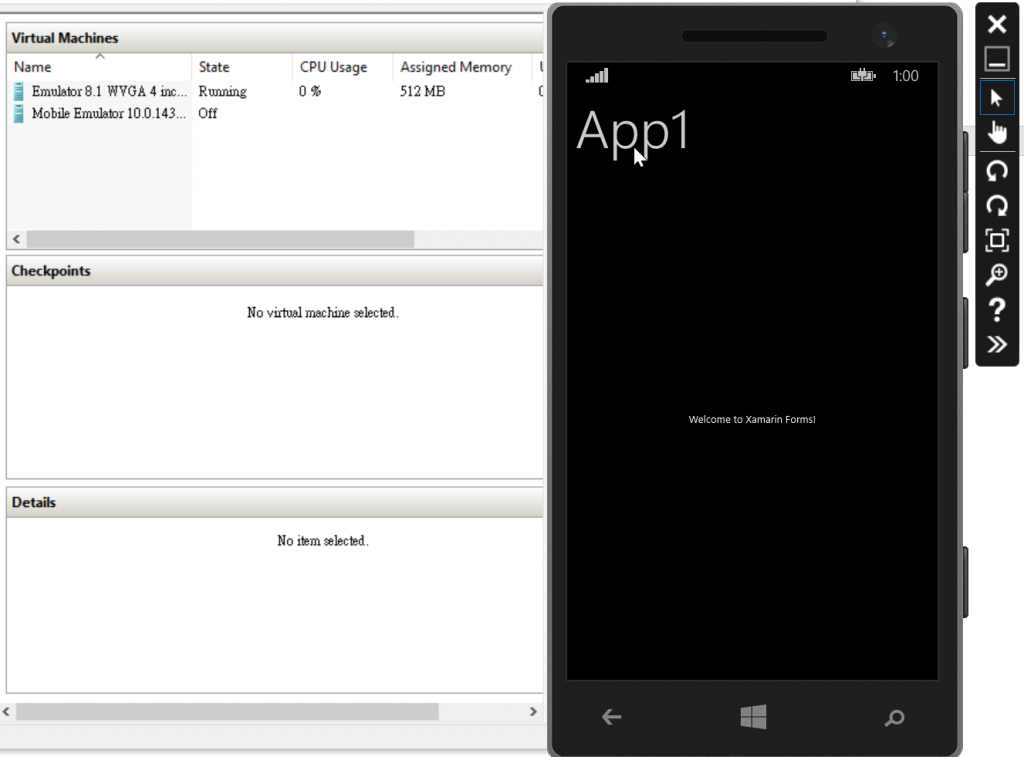Click the Running state cell
The image size is (1024, 757).
point(223,91)
